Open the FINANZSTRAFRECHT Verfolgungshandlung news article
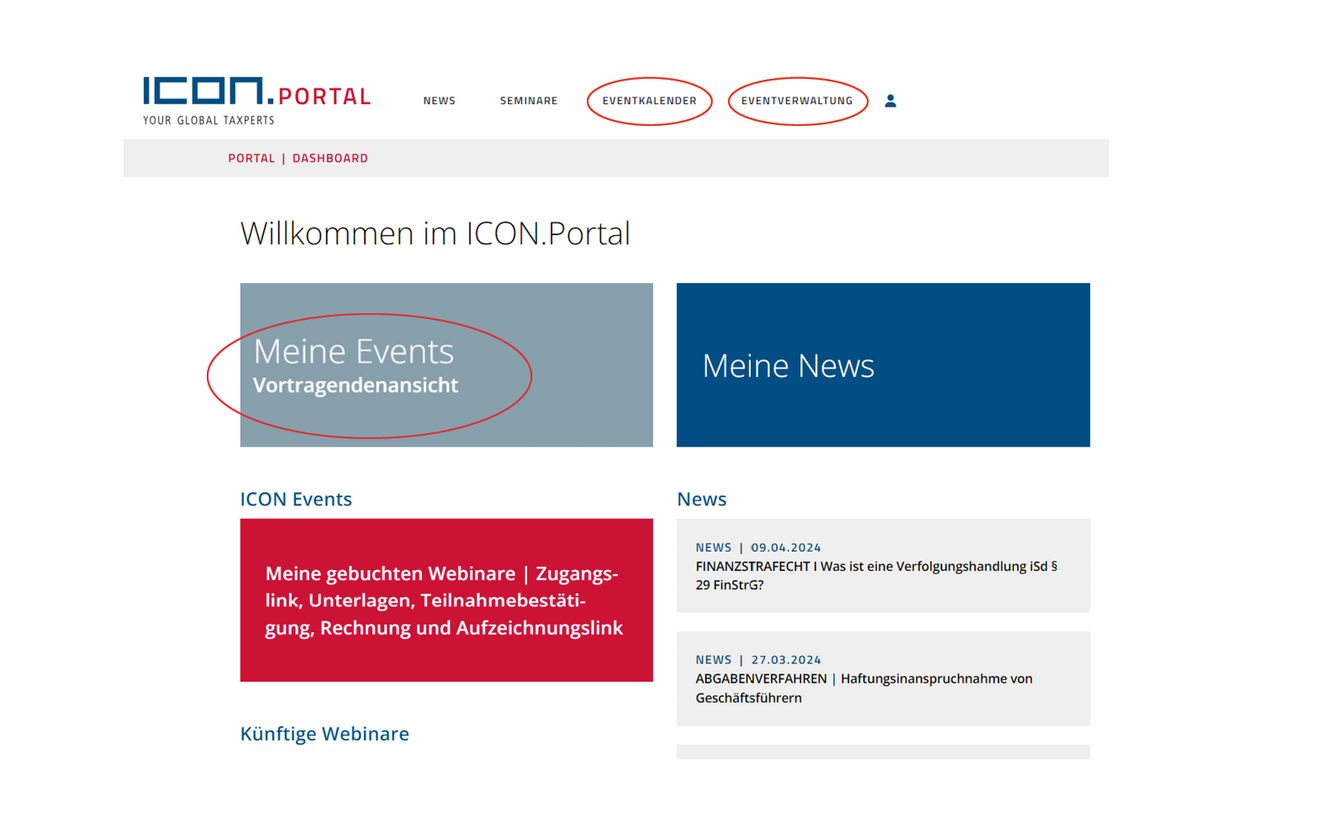1340x822 pixels. point(883,565)
